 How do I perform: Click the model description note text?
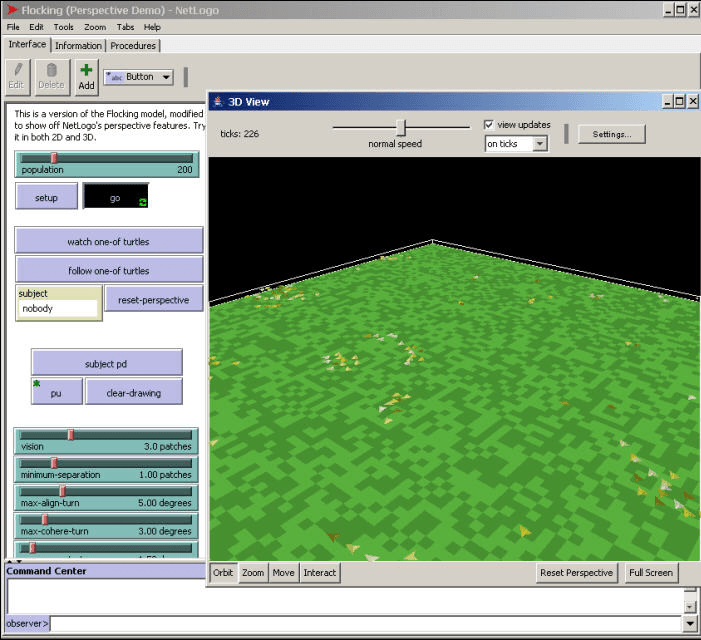point(109,126)
